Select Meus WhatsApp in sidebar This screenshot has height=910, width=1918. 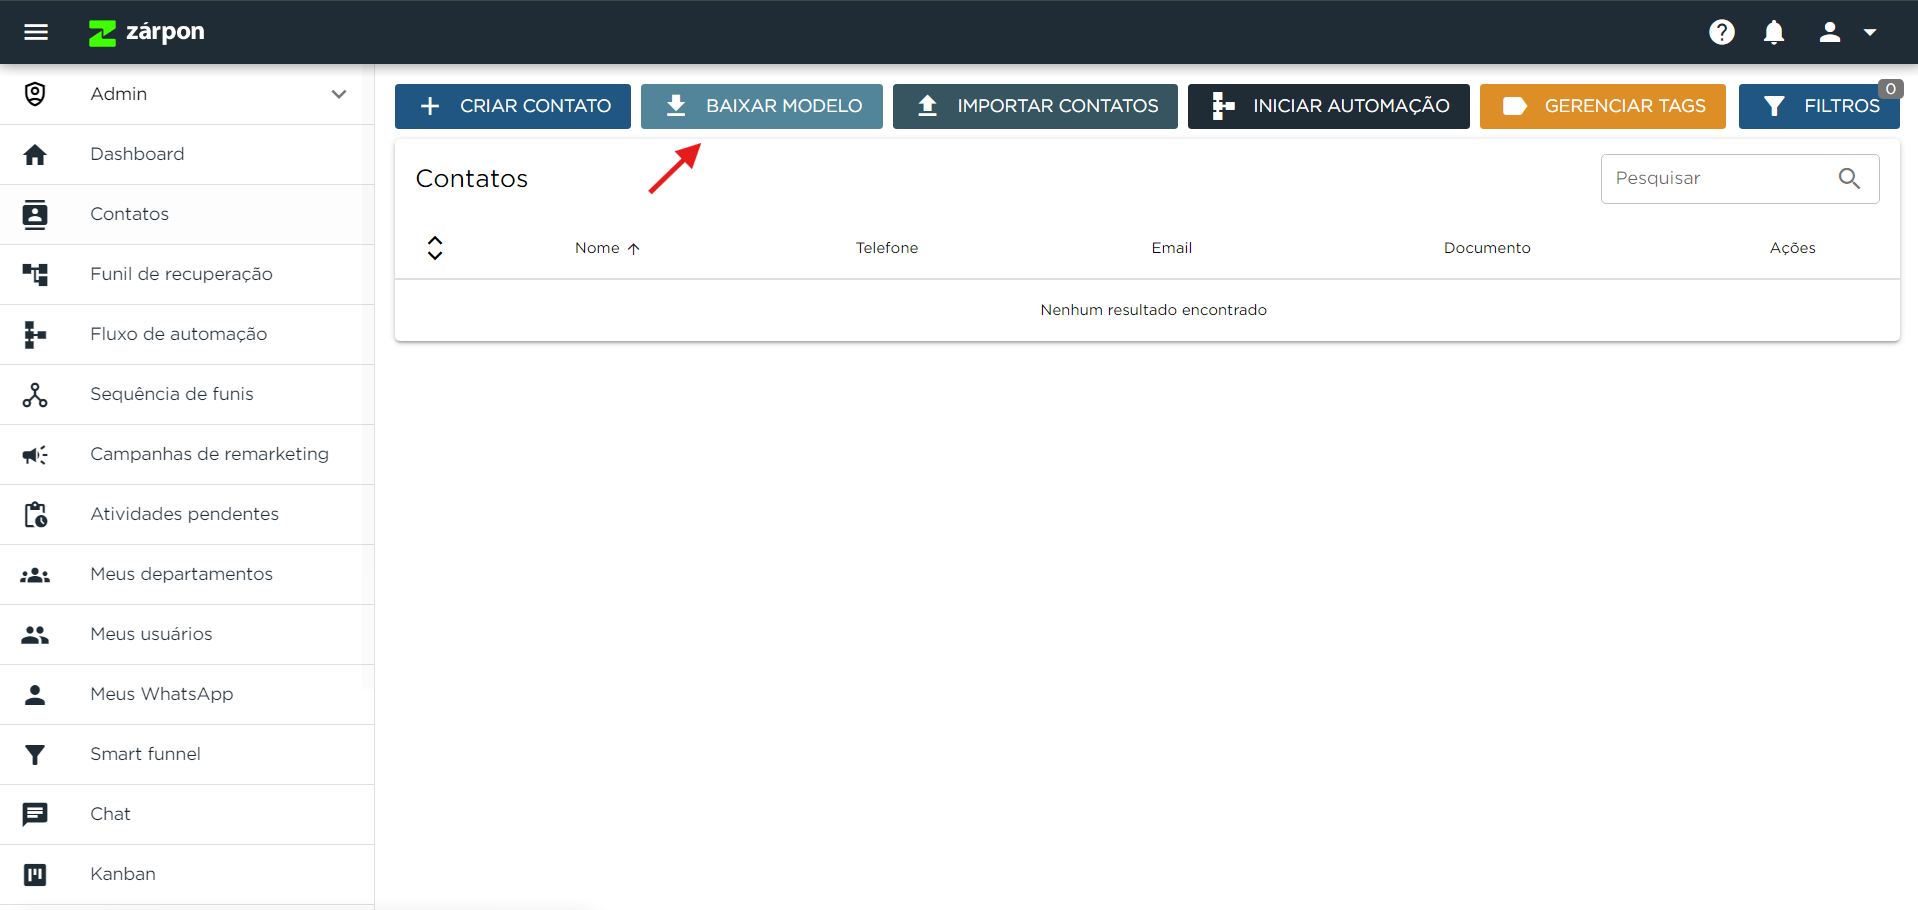pyautogui.click(x=161, y=694)
